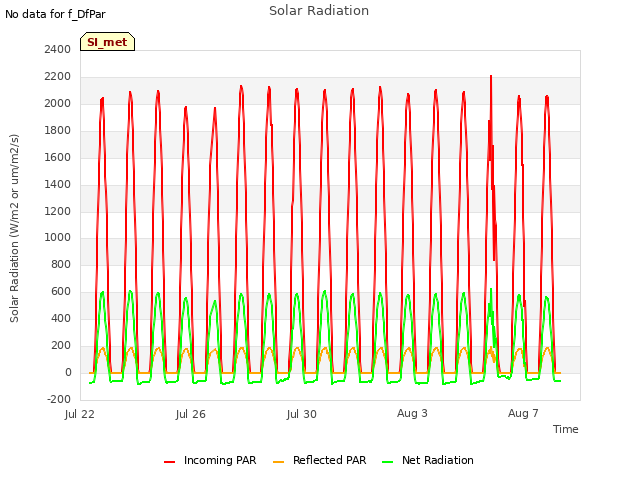Click the Jul 22 x-axis label

(x=80, y=414)
